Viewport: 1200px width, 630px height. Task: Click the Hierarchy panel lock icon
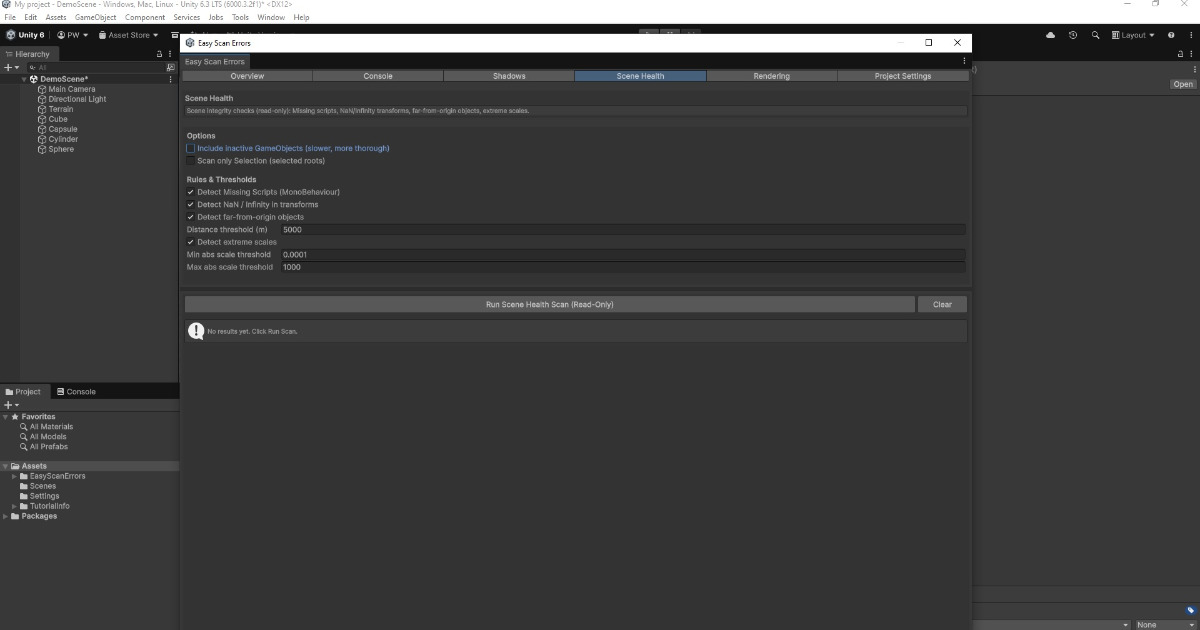[159, 54]
